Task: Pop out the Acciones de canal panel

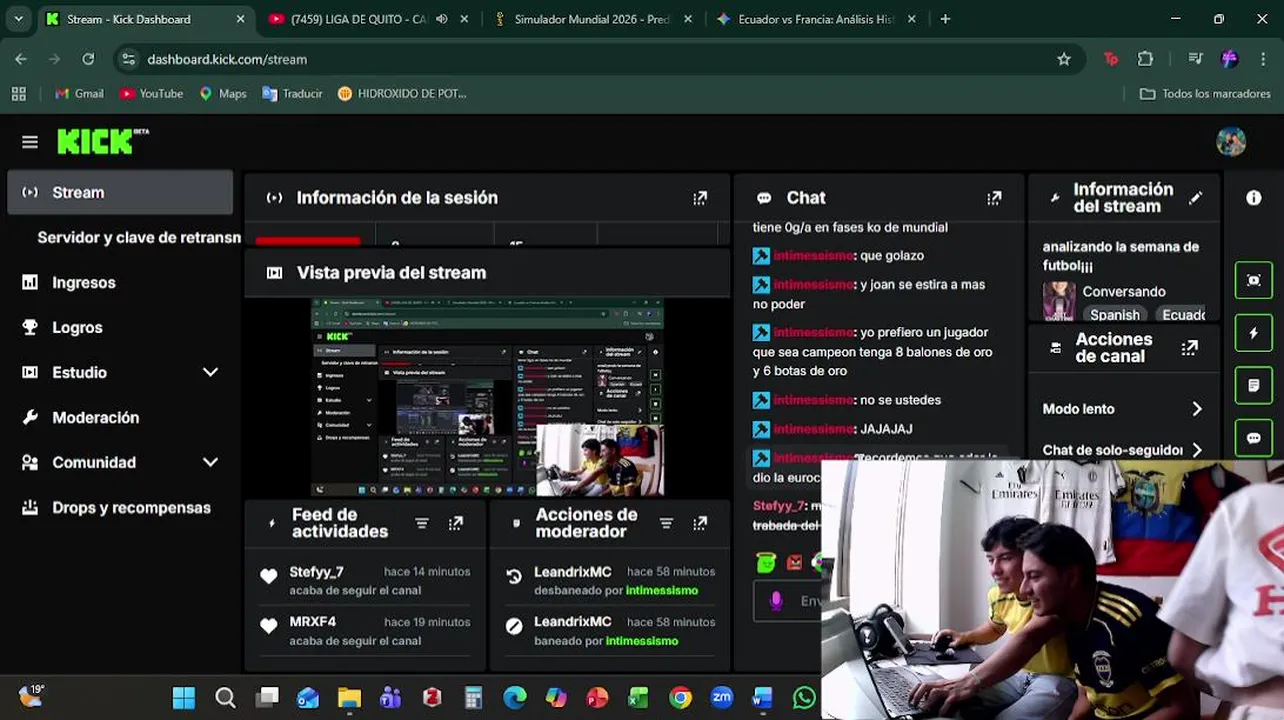Action: (x=1189, y=348)
